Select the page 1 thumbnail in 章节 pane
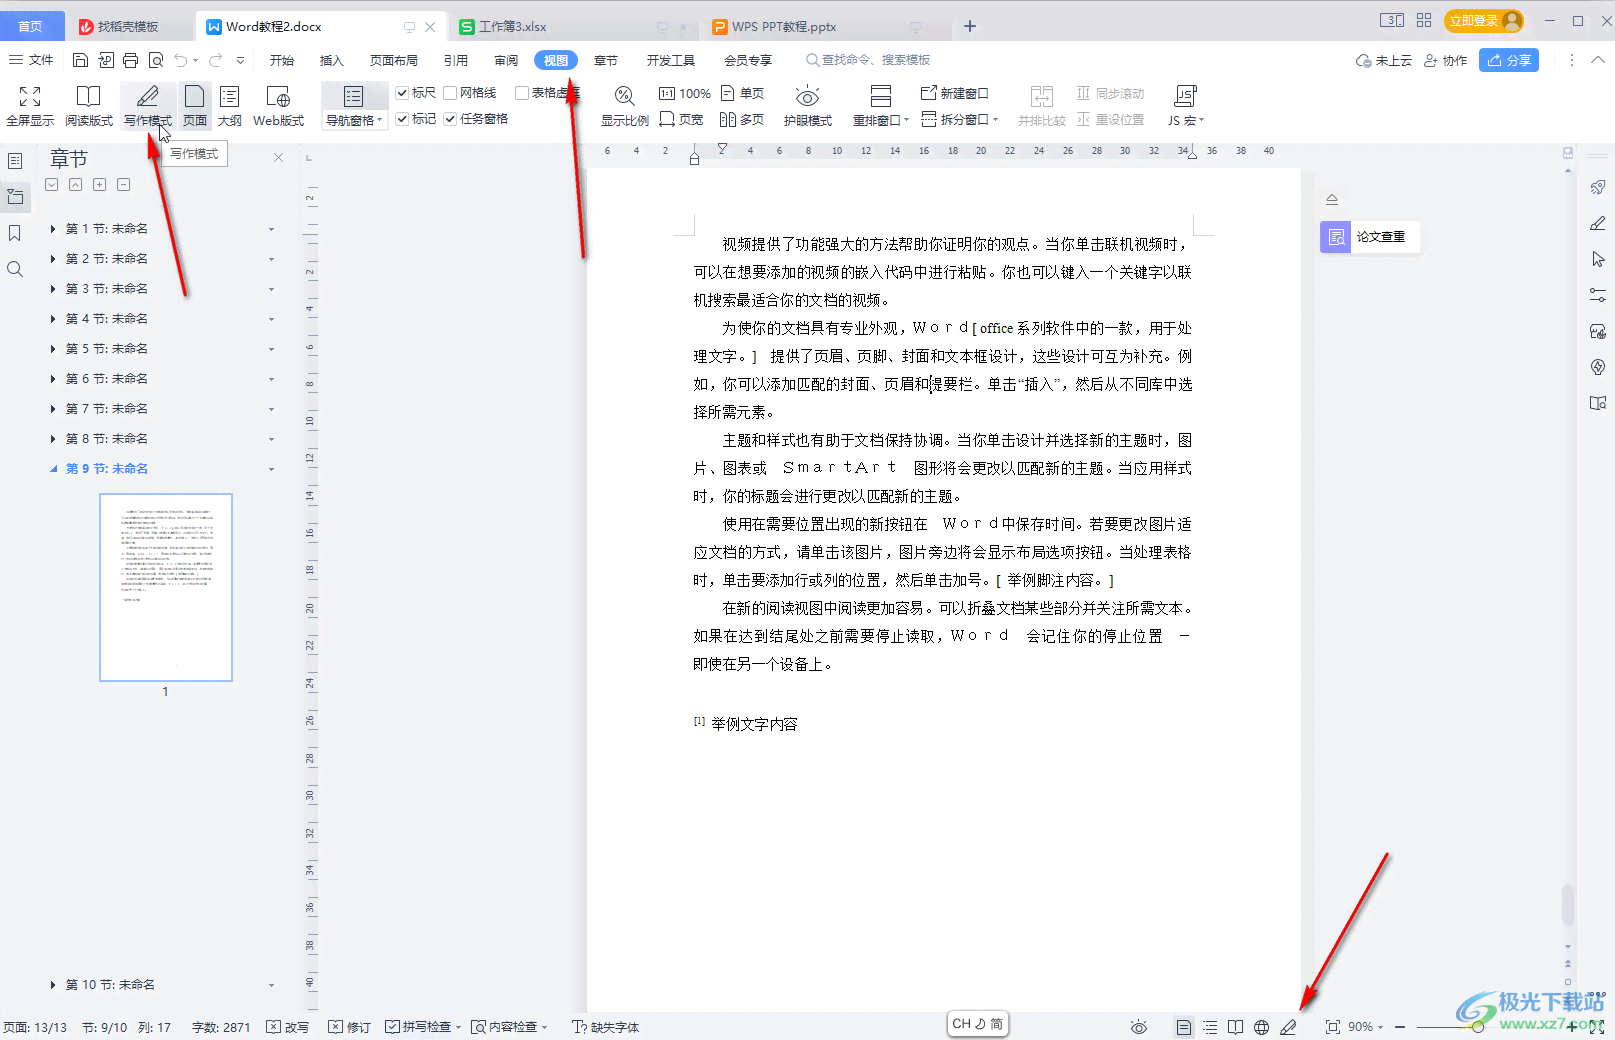 pyautogui.click(x=166, y=587)
